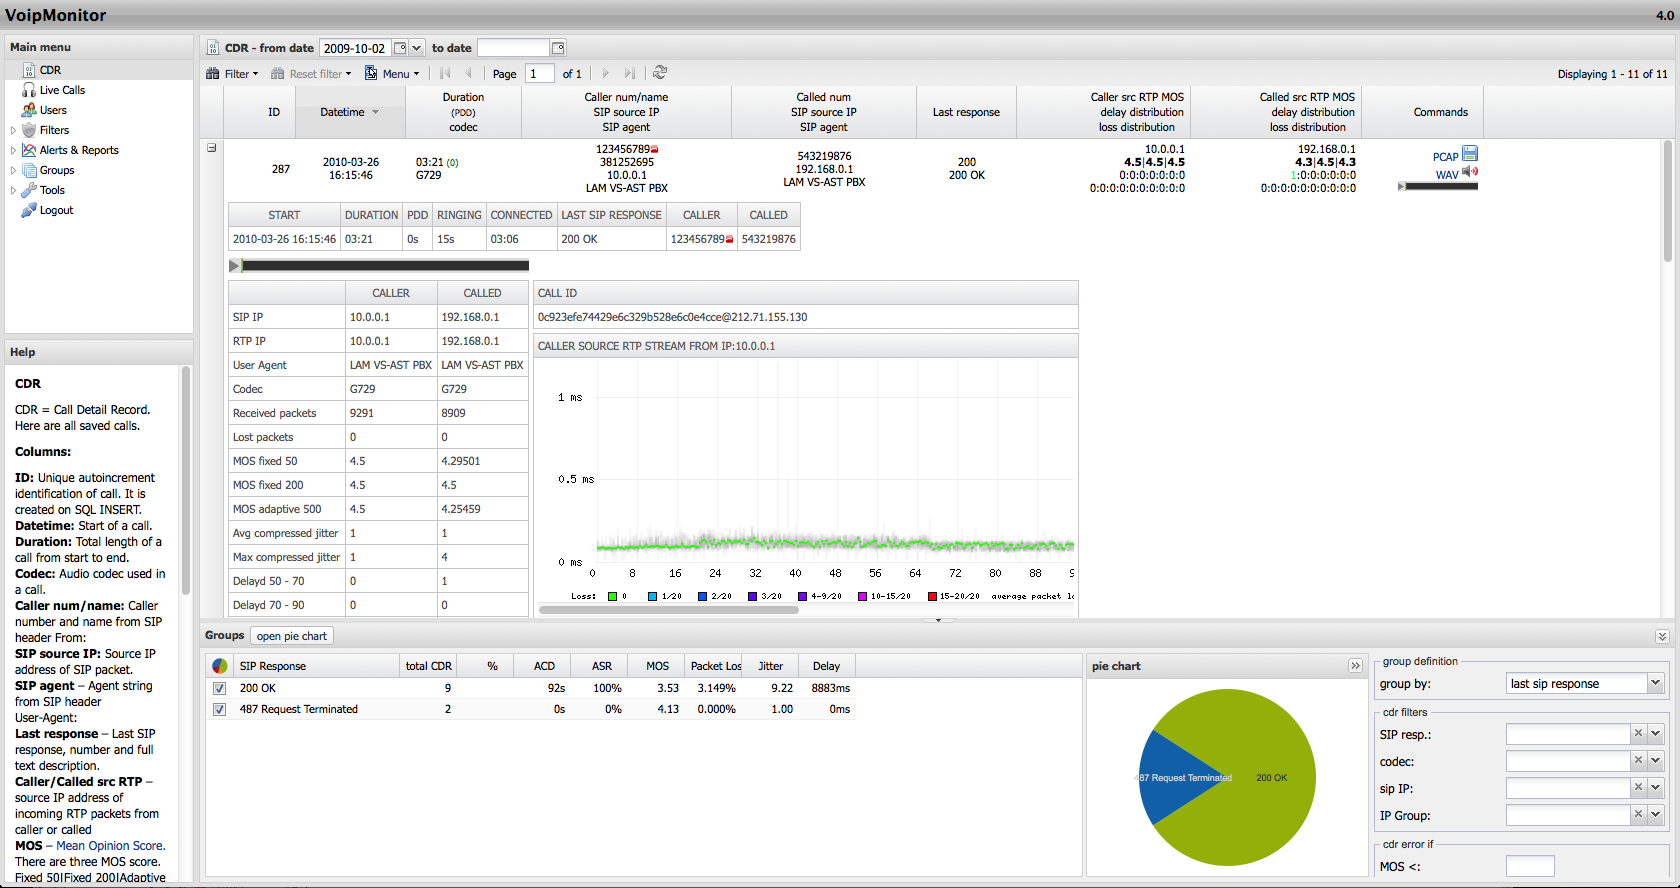Open the SIP resp. dropdown arrow
Screen dimensions: 1680x888
click(1655, 734)
